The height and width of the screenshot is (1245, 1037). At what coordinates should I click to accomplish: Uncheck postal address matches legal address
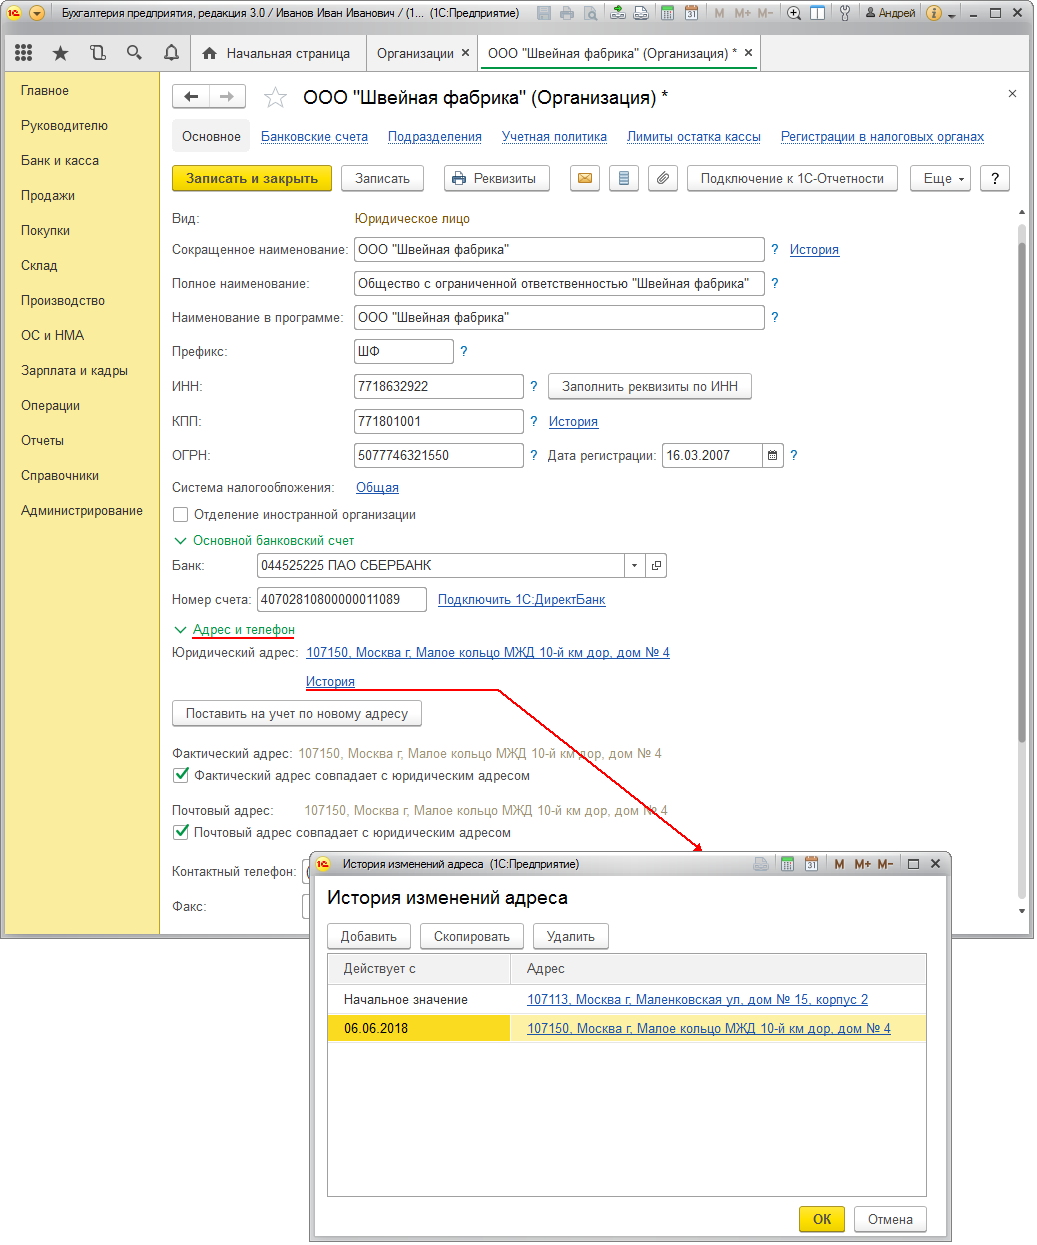[181, 832]
